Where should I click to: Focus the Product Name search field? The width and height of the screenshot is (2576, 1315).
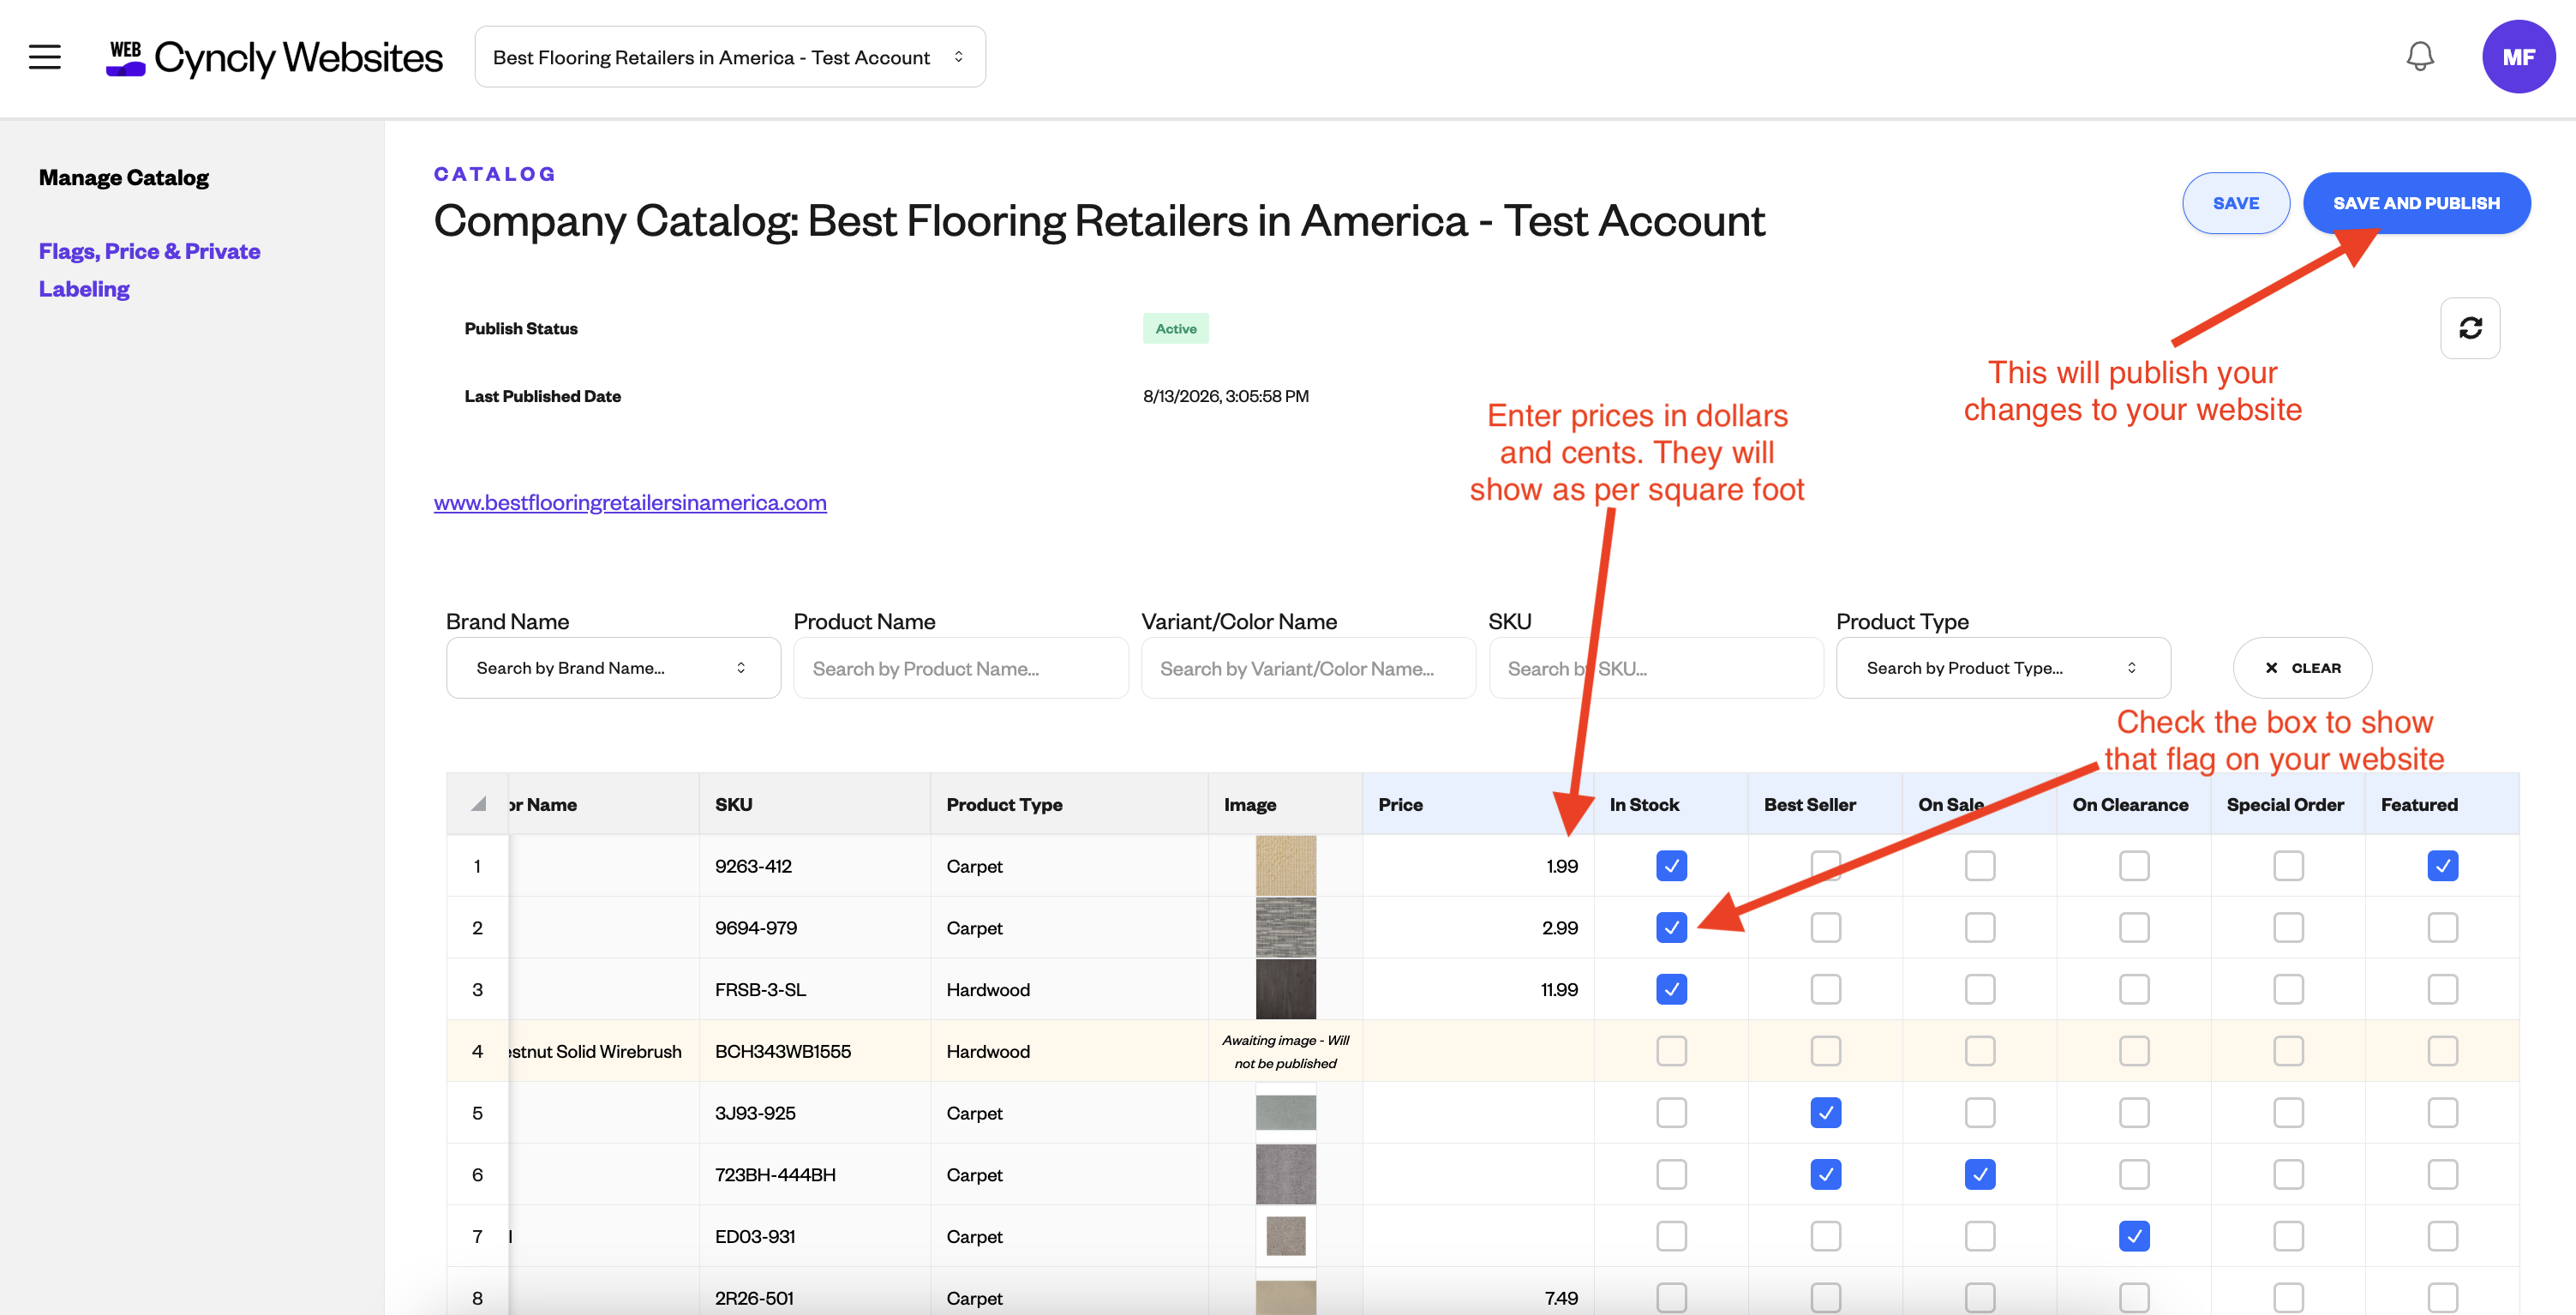(961, 668)
